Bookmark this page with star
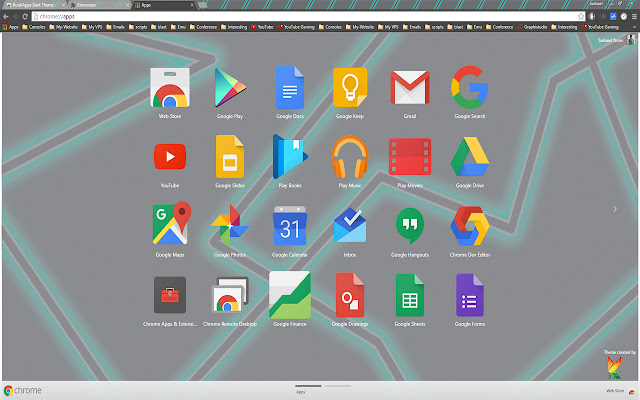640x400 pixels. coord(581,16)
